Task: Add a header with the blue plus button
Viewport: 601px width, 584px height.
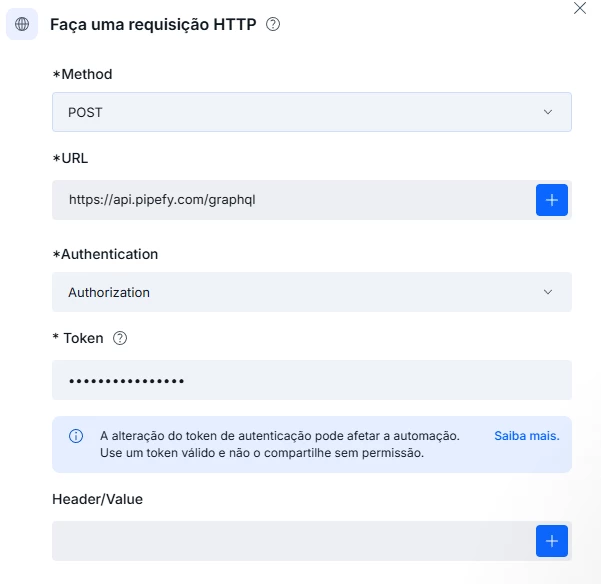Action: click(x=552, y=541)
